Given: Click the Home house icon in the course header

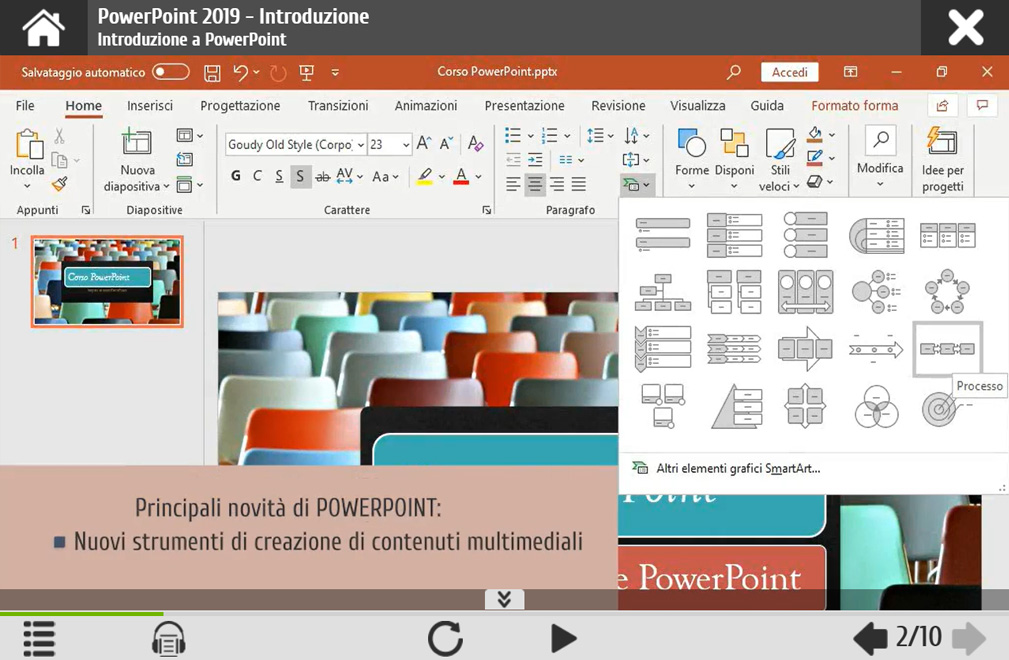Looking at the screenshot, I should [x=43, y=28].
